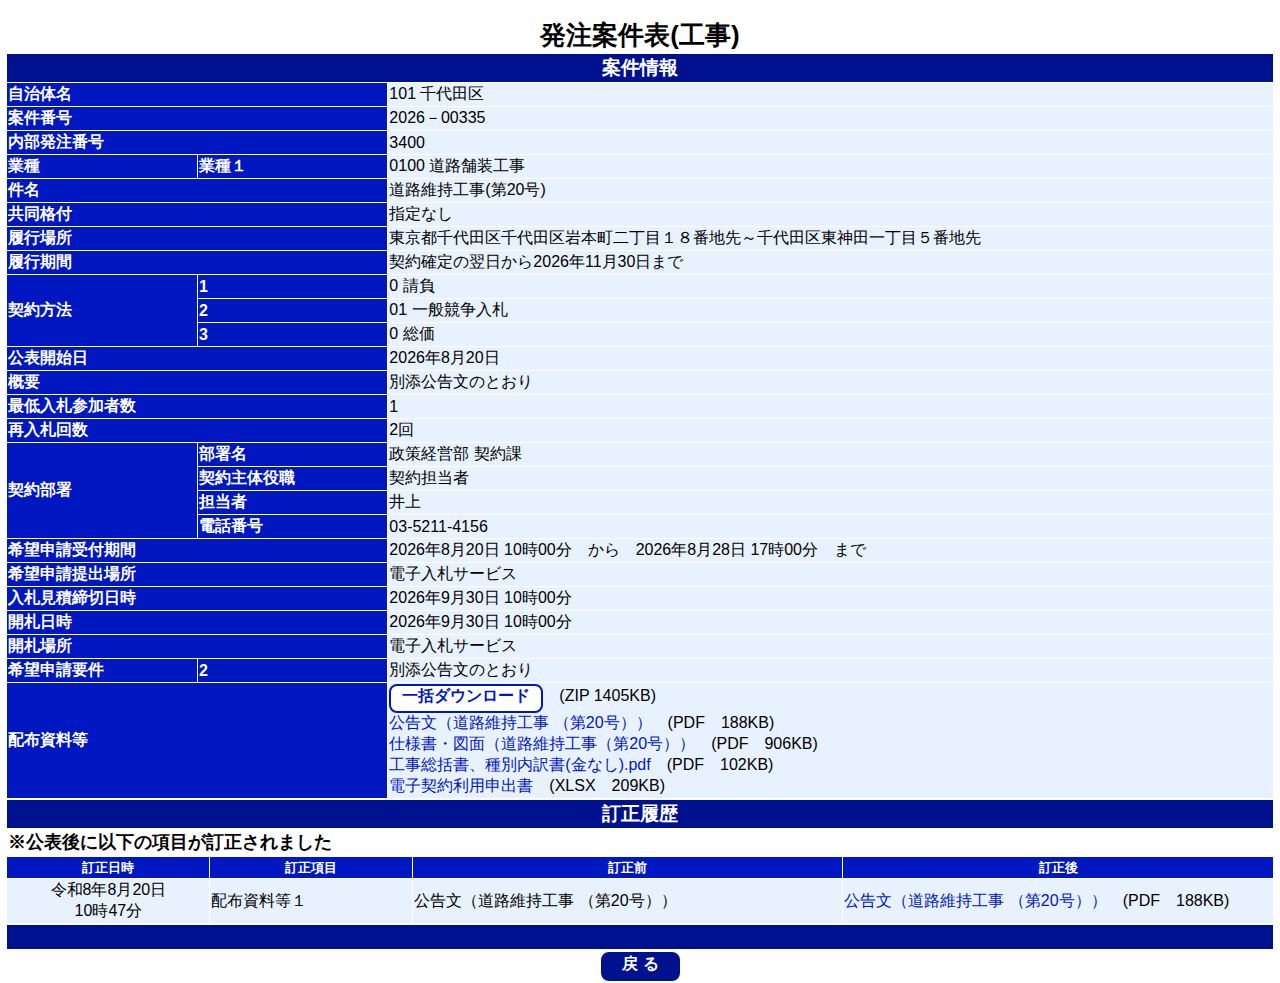Screen dimensions: 1280x983
Task: Click the 訂正履歴 section header
Action: 640,814
